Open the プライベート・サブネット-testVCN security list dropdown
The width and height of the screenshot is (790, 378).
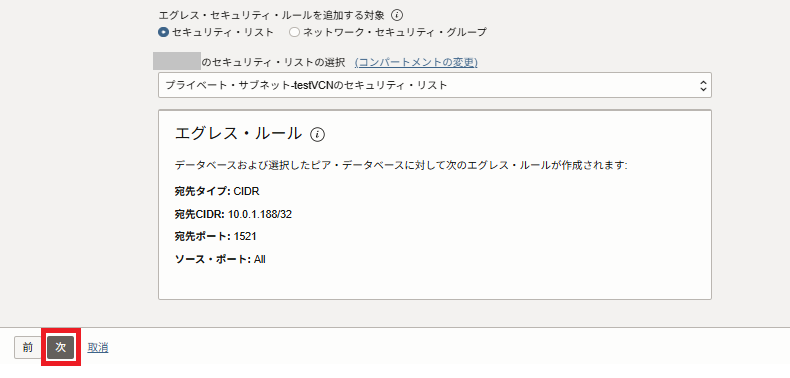(435, 85)
